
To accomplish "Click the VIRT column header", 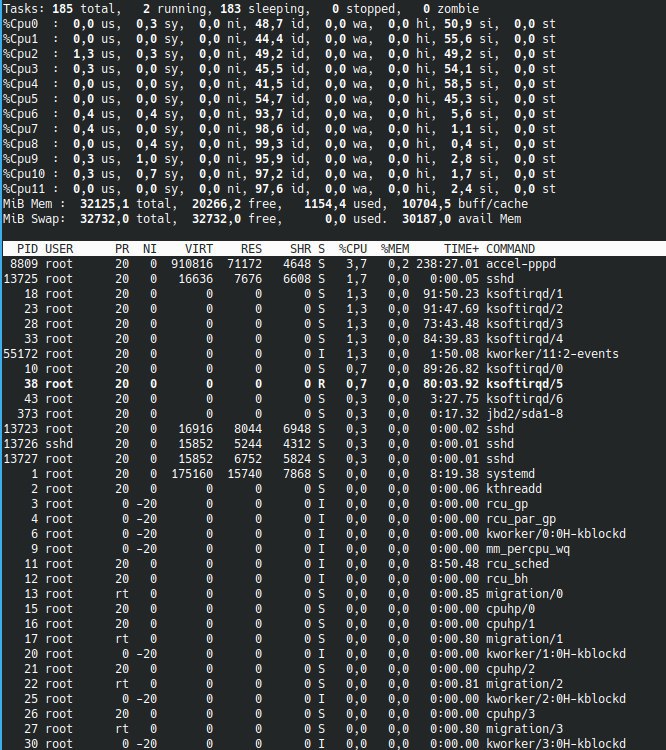I will (199, 249).
